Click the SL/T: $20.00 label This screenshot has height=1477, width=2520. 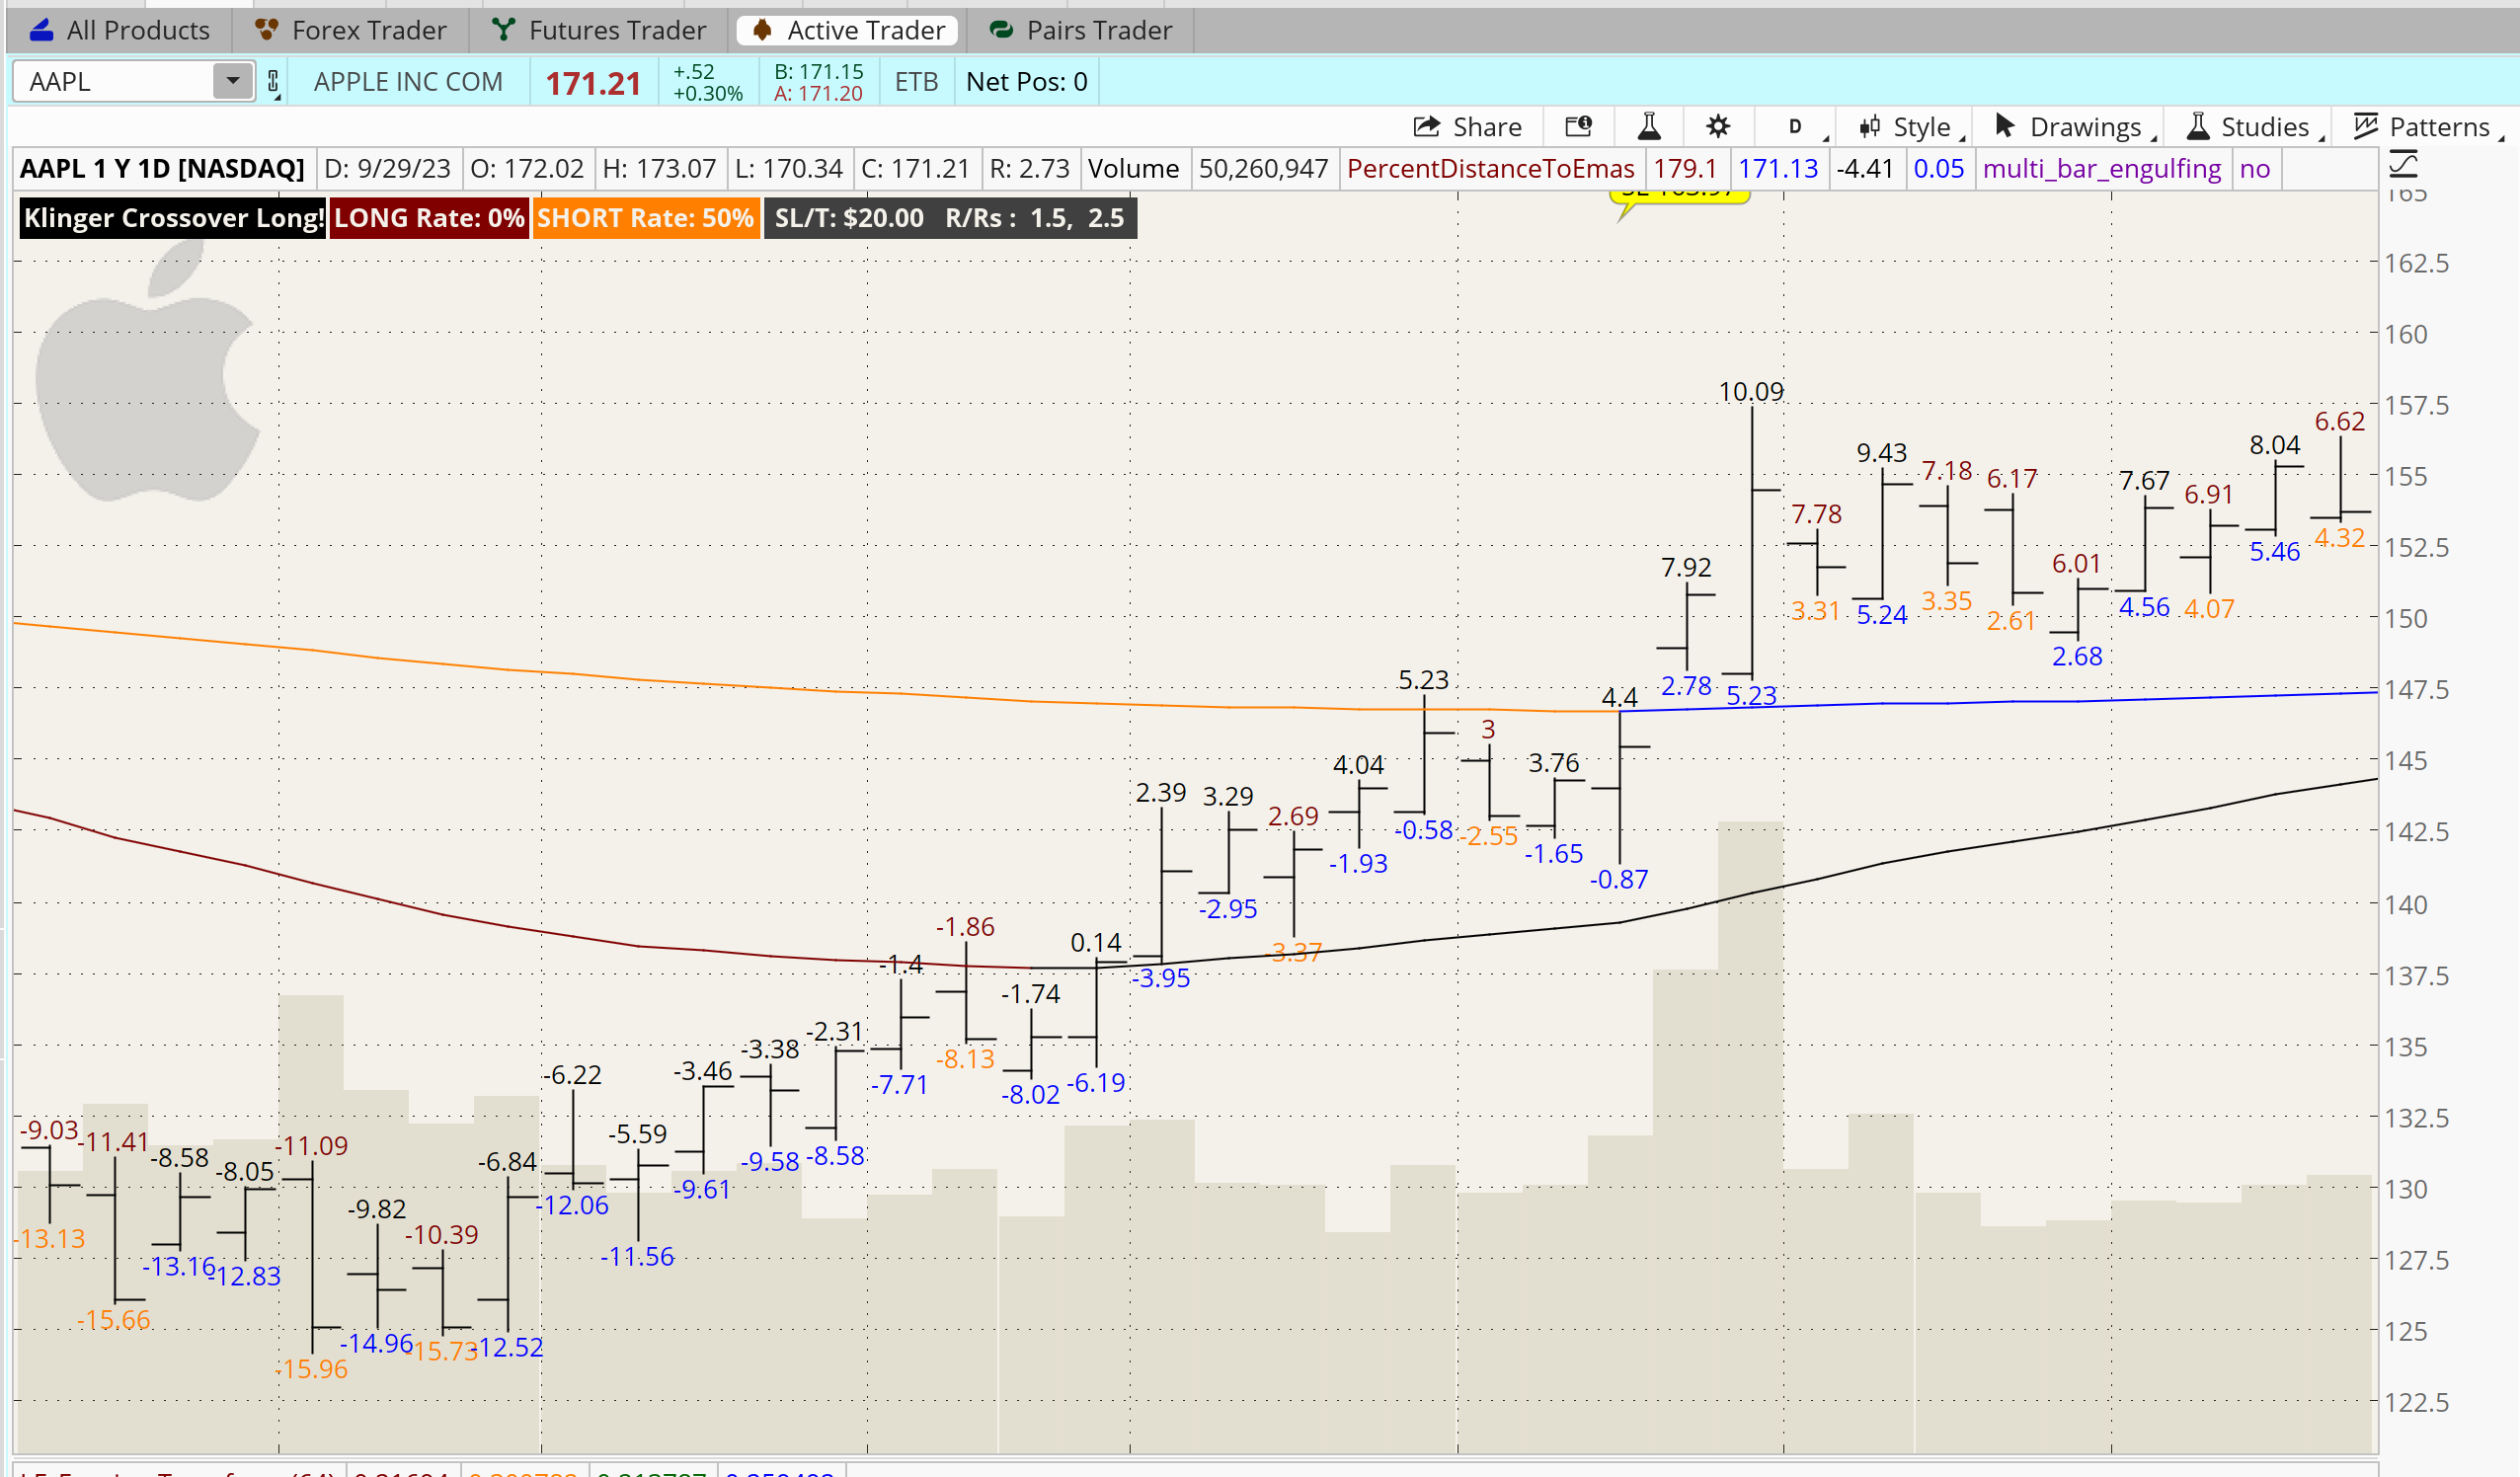pos(849,218)
